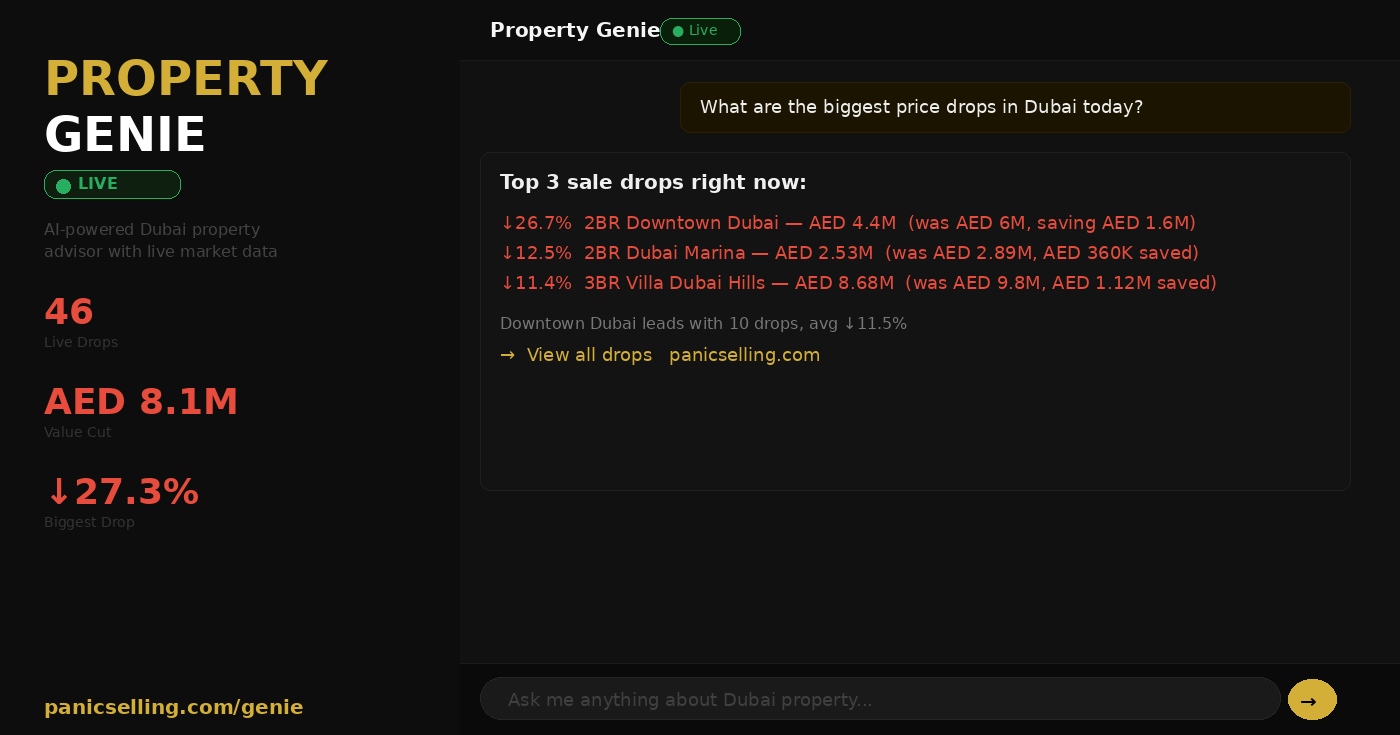Click the PROPERTY GENIE sidebar logo

click(186, 106)
